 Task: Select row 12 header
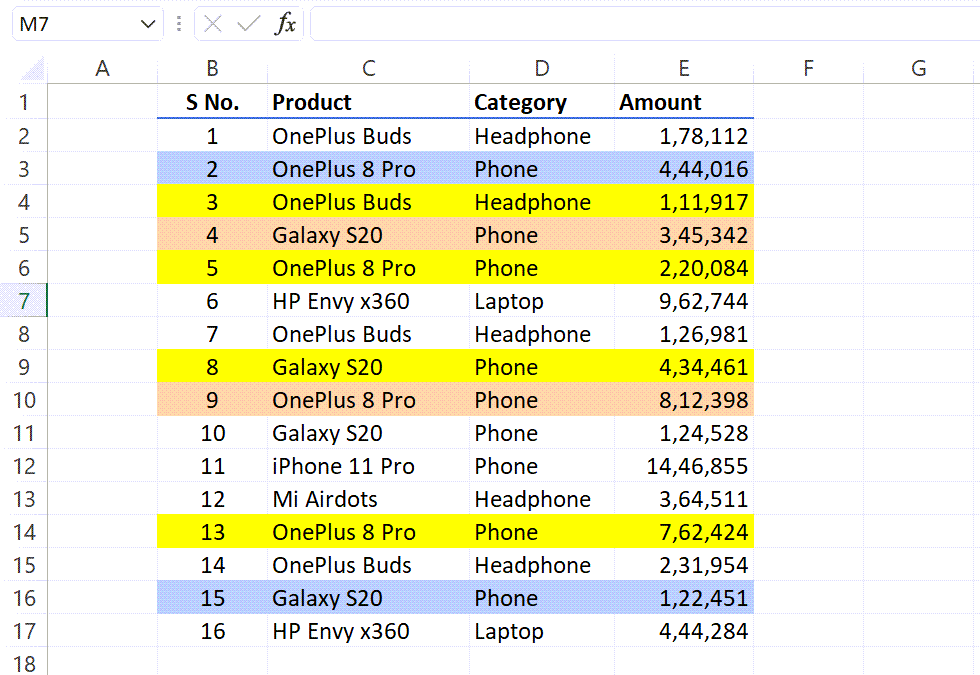(x=25, y=465)
